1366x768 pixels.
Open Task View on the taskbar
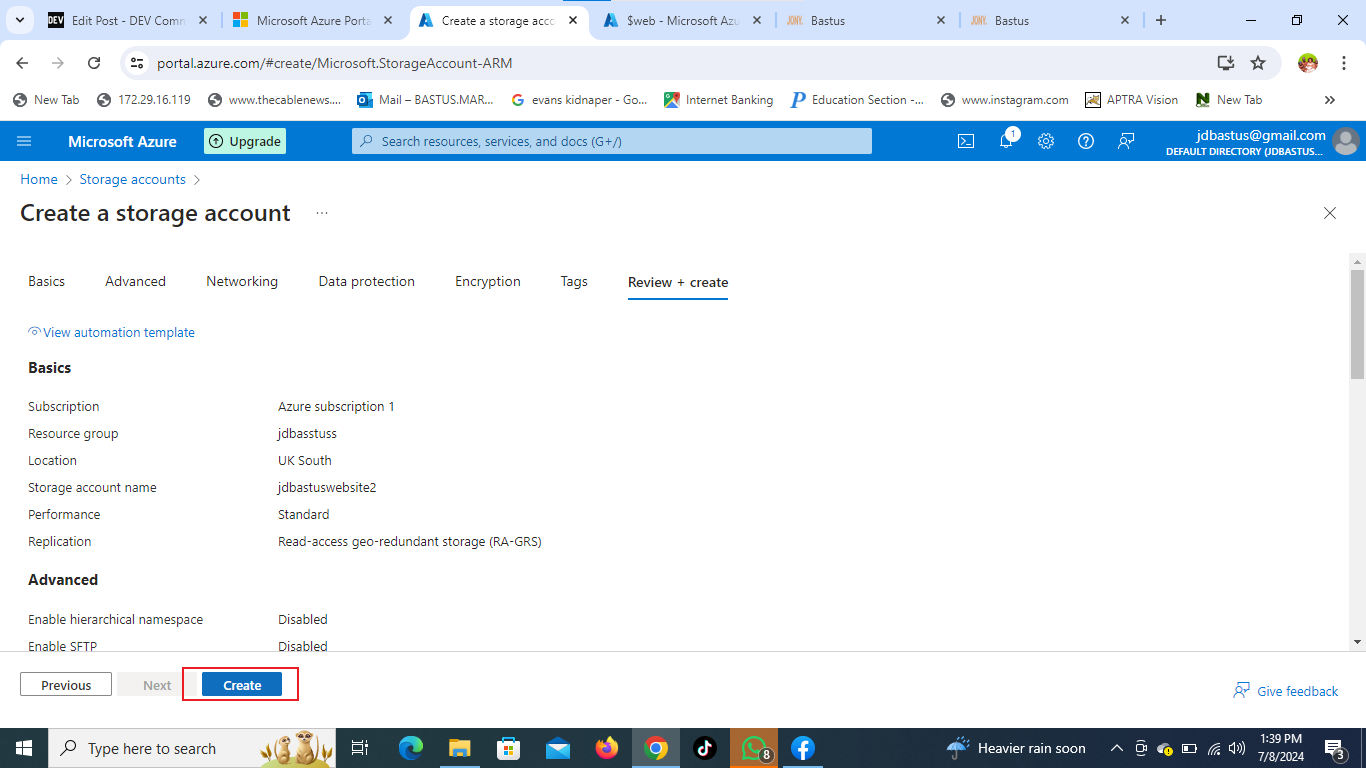tap(360, 748)
